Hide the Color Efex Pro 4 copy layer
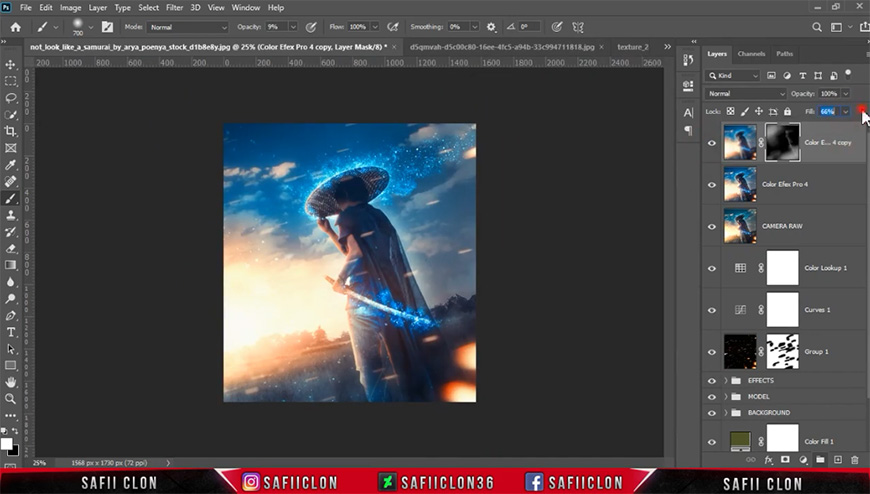870x494 pixels. pyautogui.click(x=712, y=143)
